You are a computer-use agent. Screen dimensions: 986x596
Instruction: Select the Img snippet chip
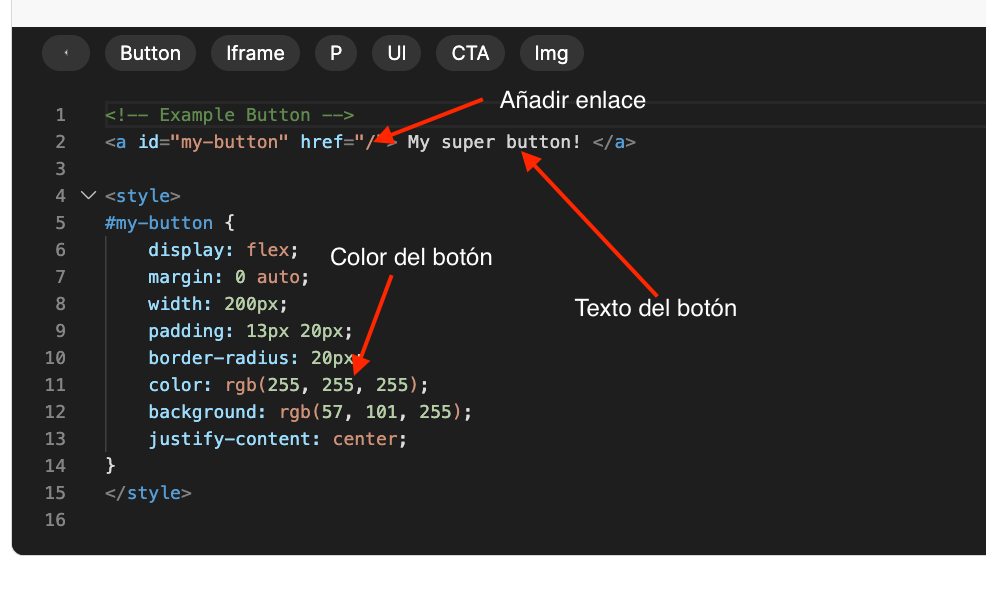(551, 53)
